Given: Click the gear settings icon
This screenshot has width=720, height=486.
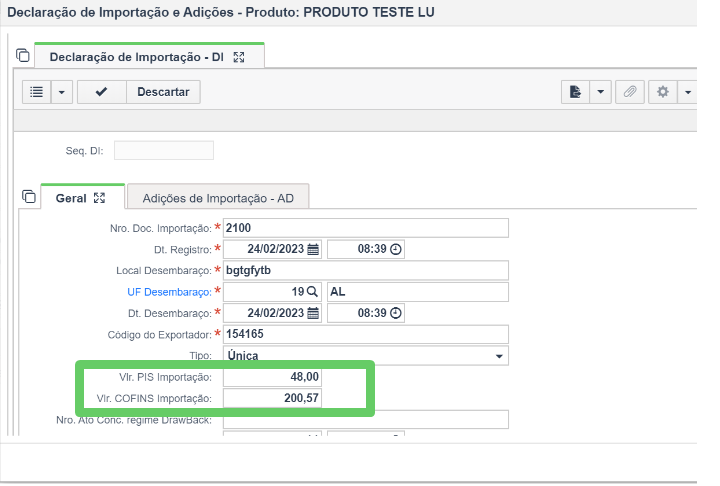Looking at the screenshot, I should (x=663, y=92).
